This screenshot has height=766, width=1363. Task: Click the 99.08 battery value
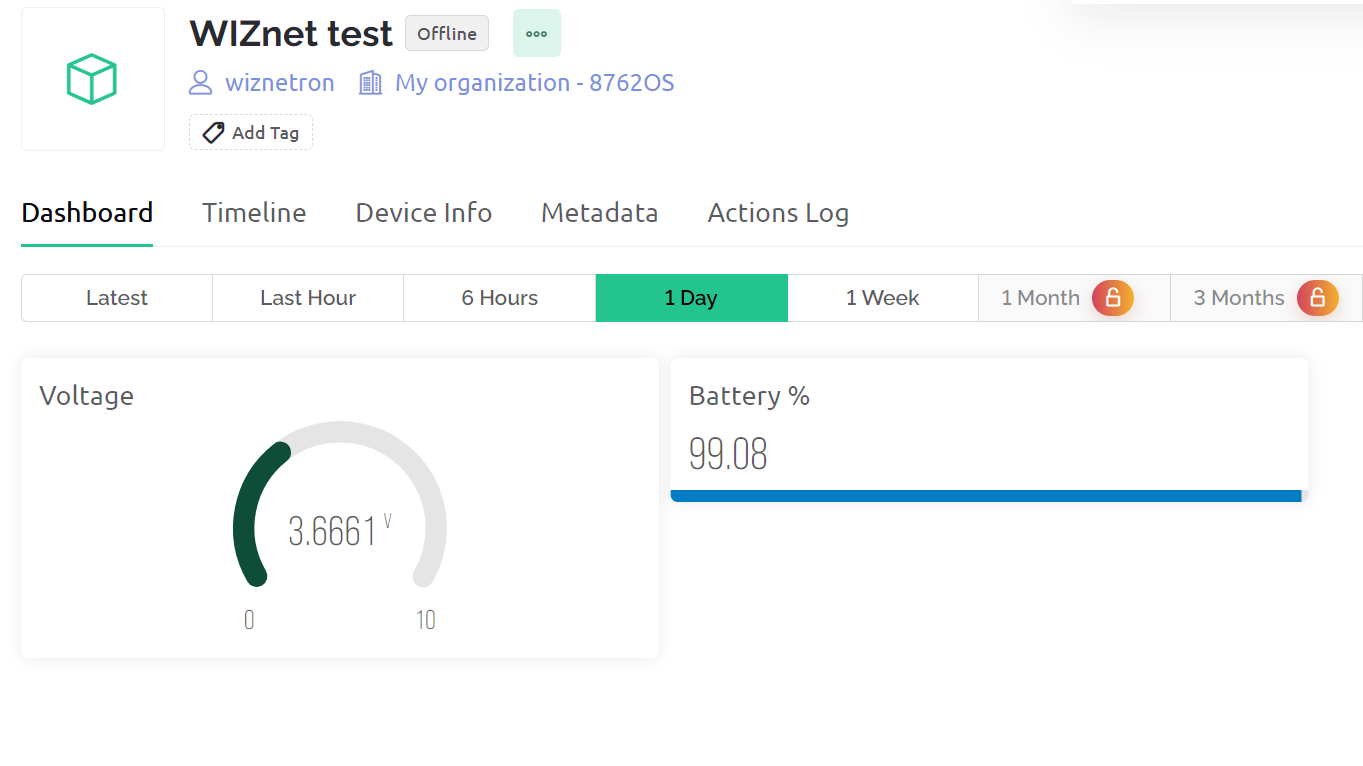click(x=728, y=454)
